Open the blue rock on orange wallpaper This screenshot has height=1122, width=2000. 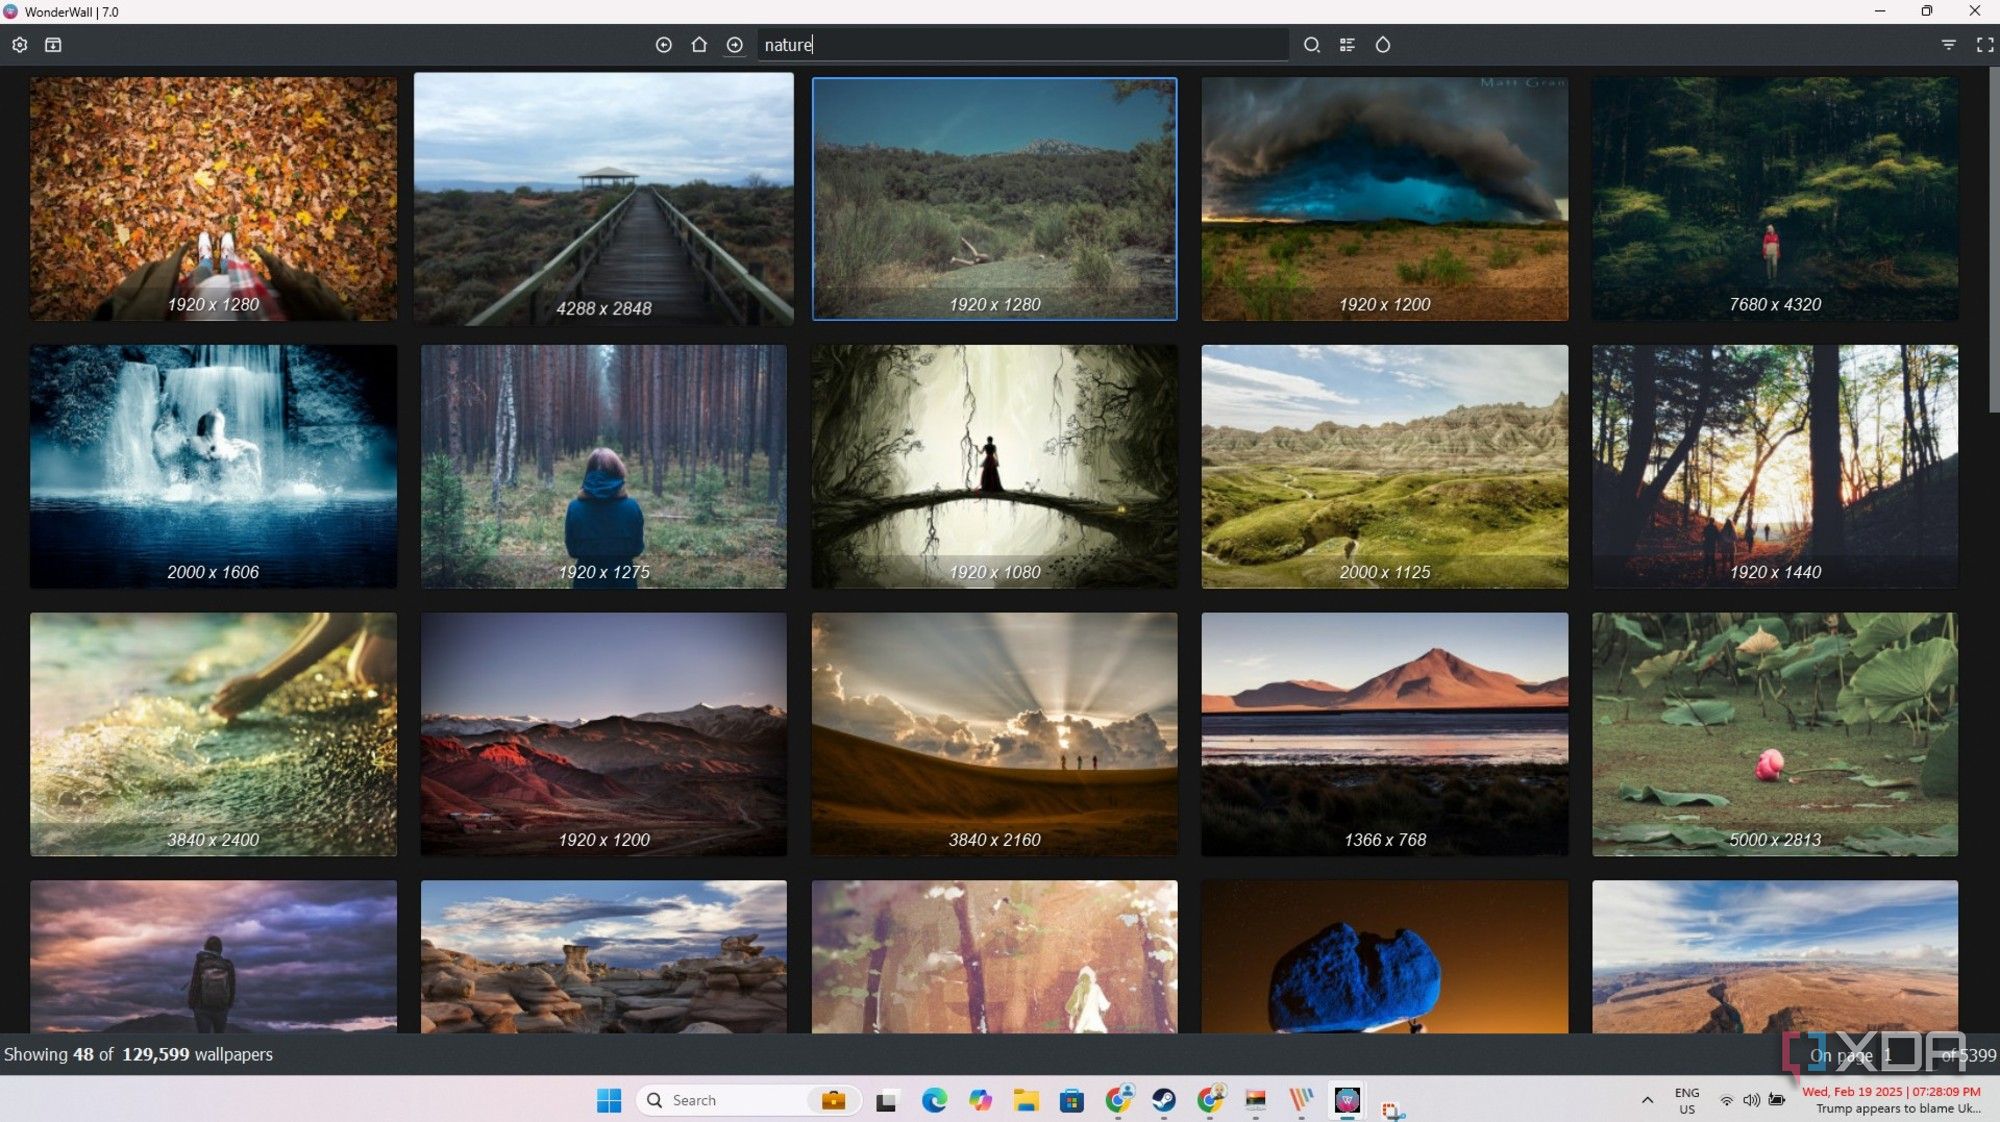point(1385,957)
